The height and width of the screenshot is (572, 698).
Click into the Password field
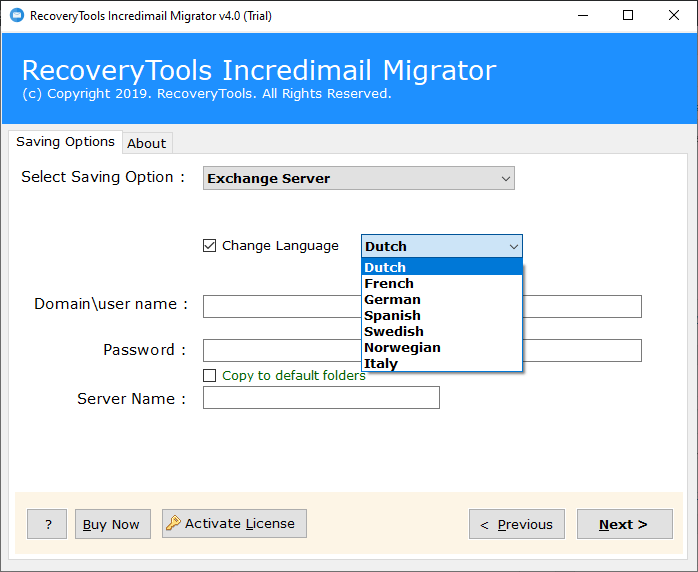pyautogui.click(x=422, y=350)
